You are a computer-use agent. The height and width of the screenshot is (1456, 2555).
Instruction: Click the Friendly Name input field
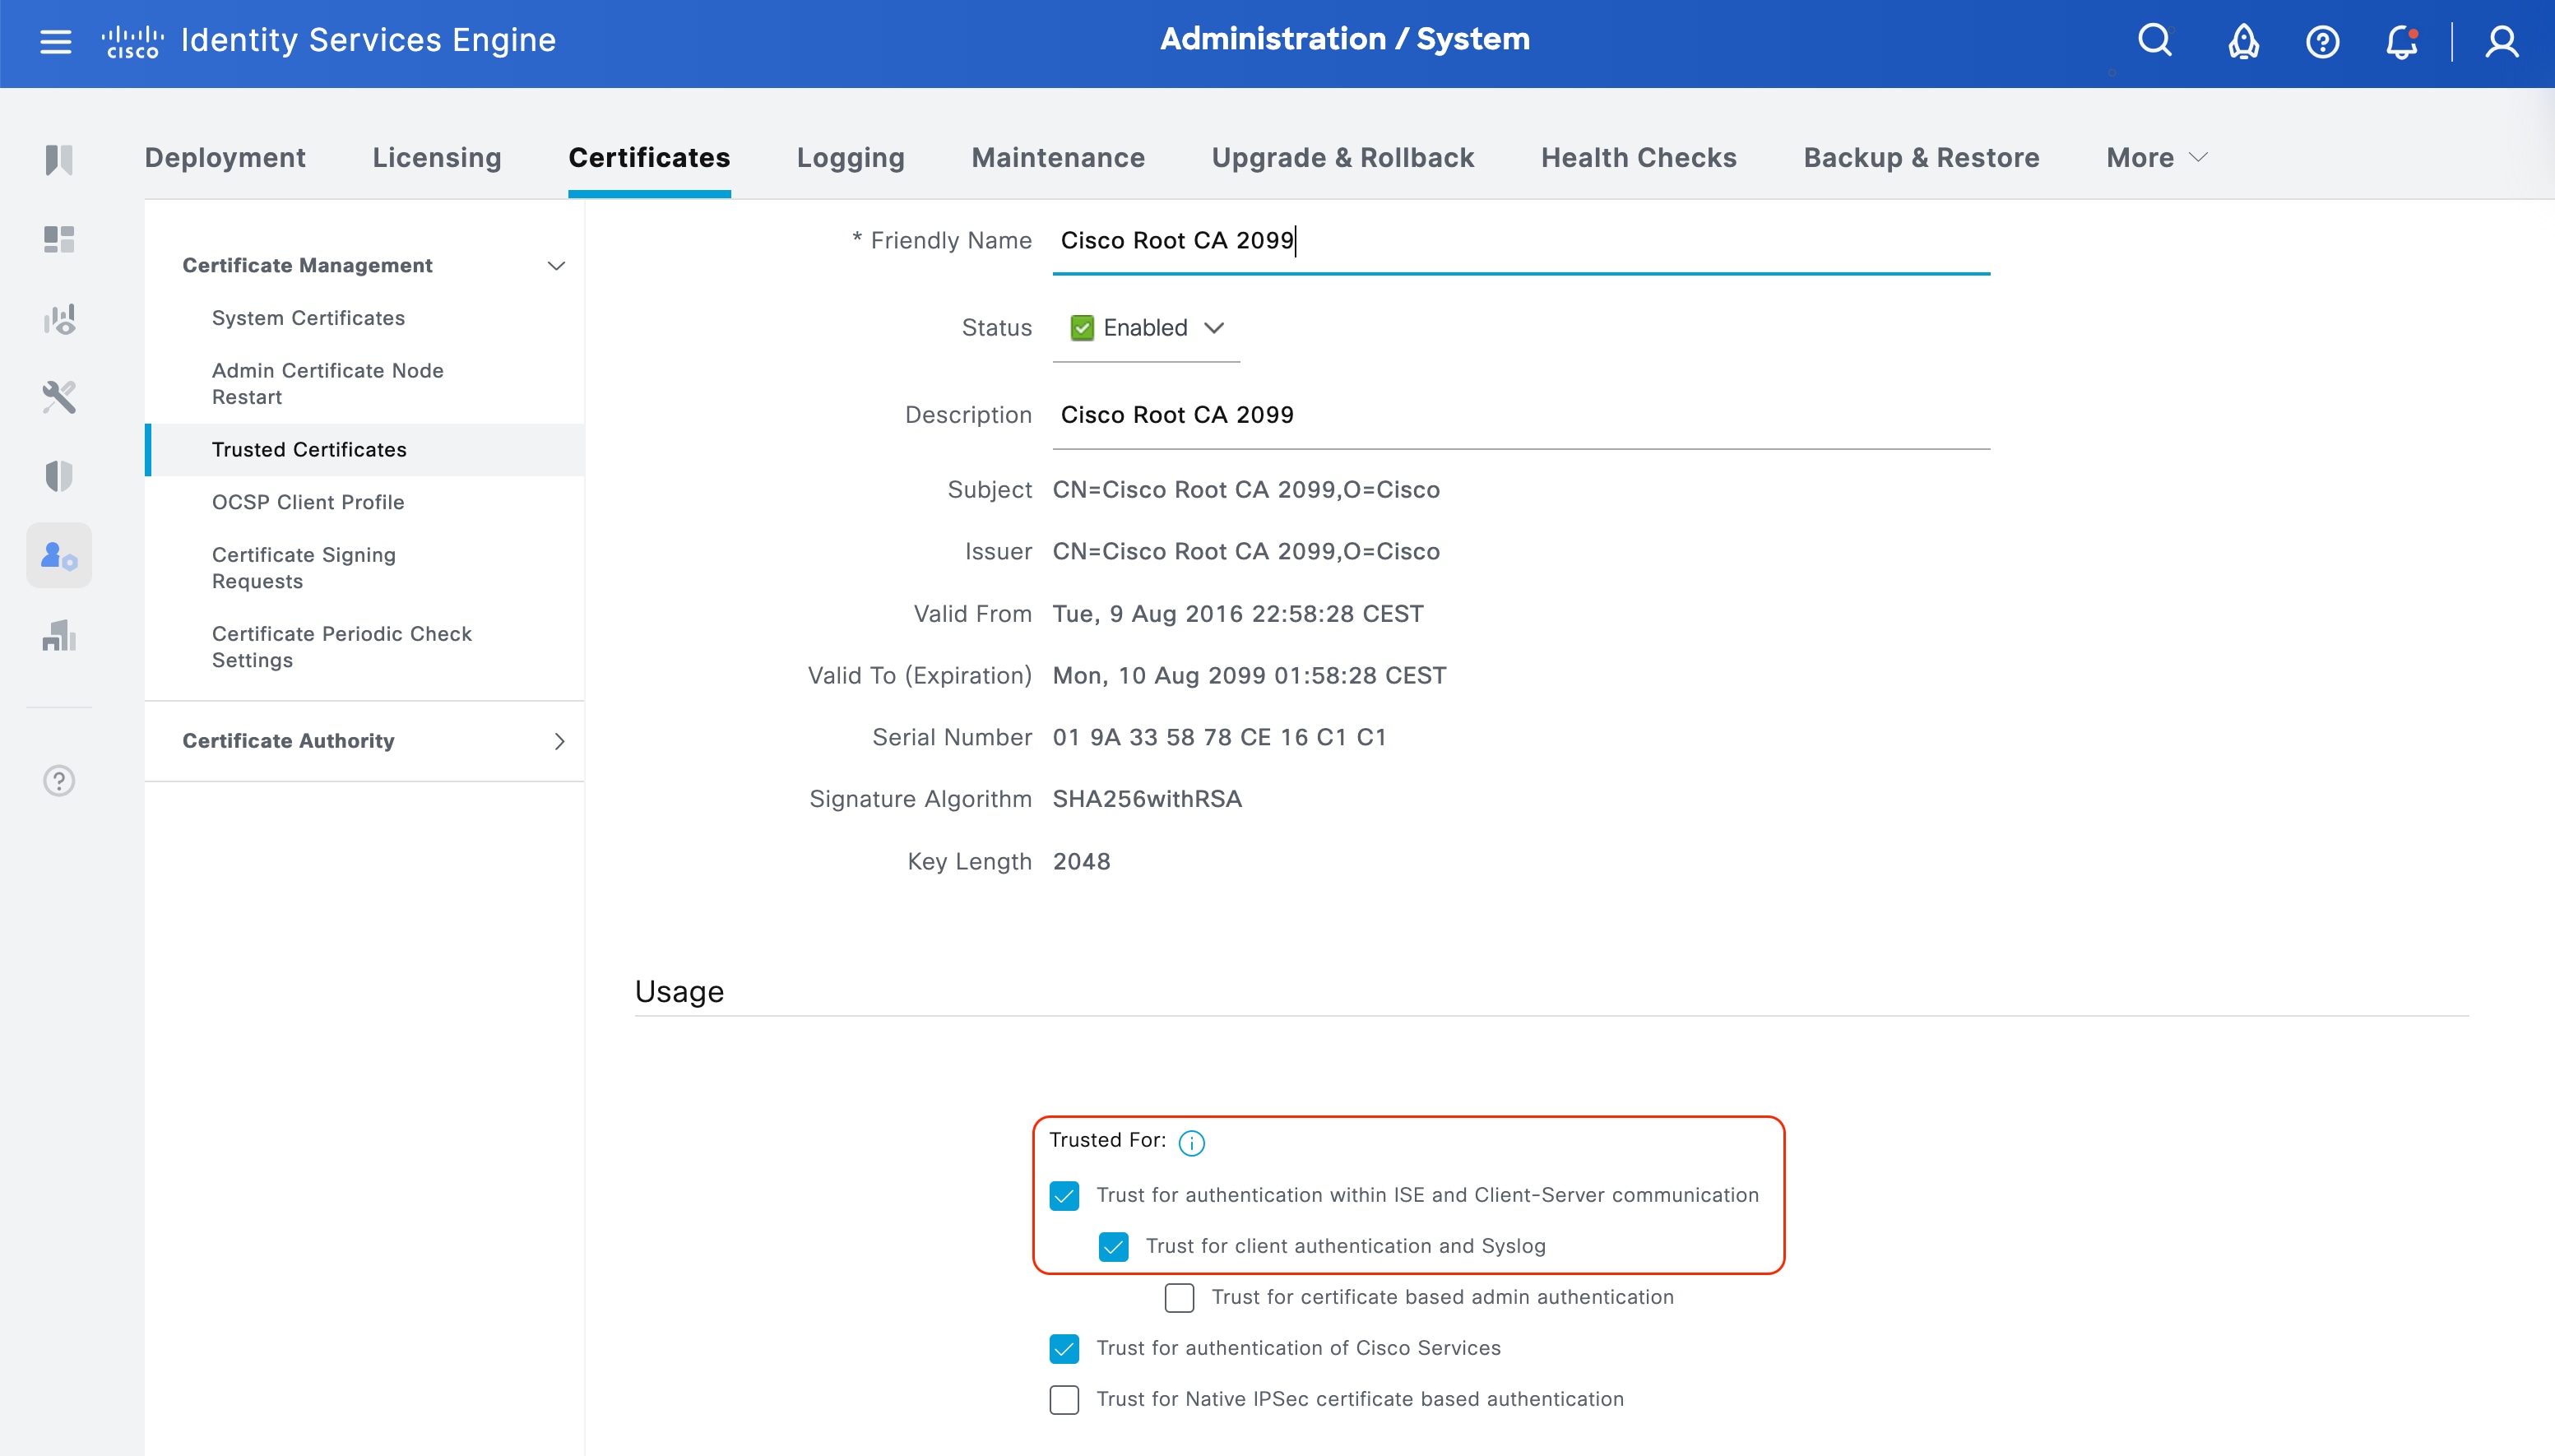click(1521, 241)
